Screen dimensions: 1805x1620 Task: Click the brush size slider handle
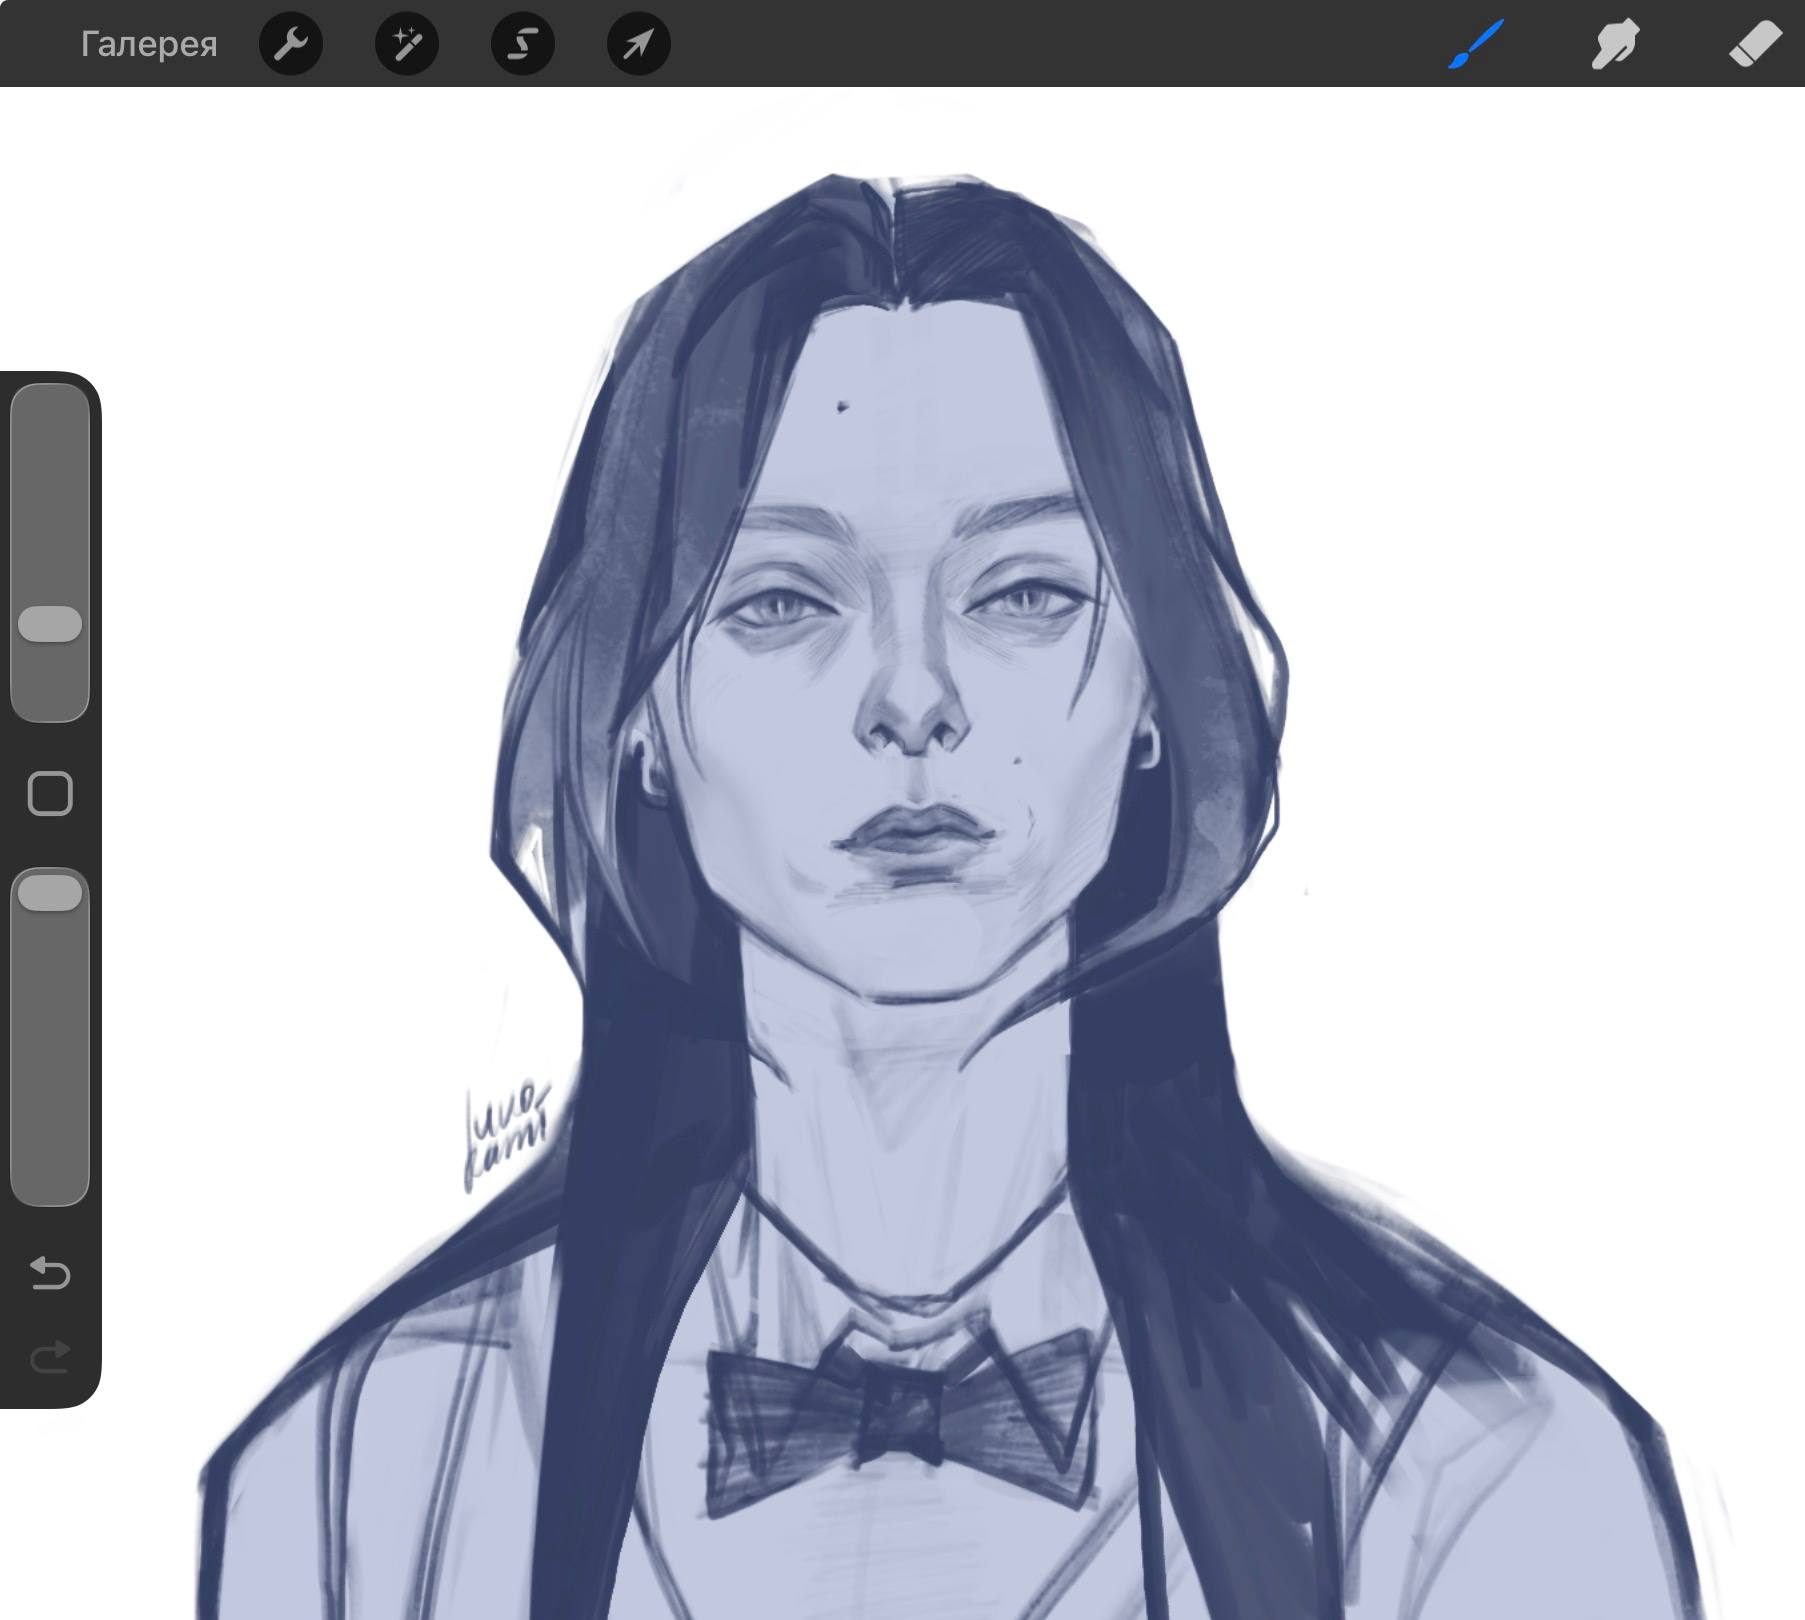tap(50, 624)
